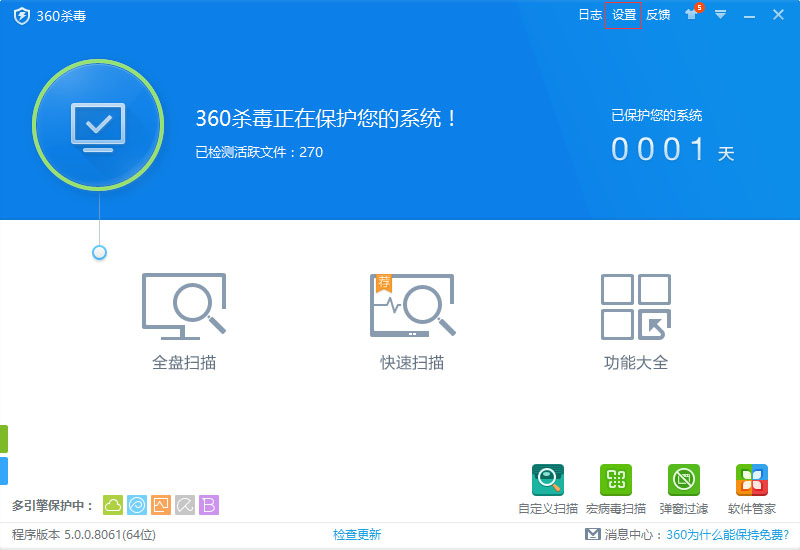The image size is (800, 550).
Task: Open the skin shirt icon with badge
Action: point(692,14)
